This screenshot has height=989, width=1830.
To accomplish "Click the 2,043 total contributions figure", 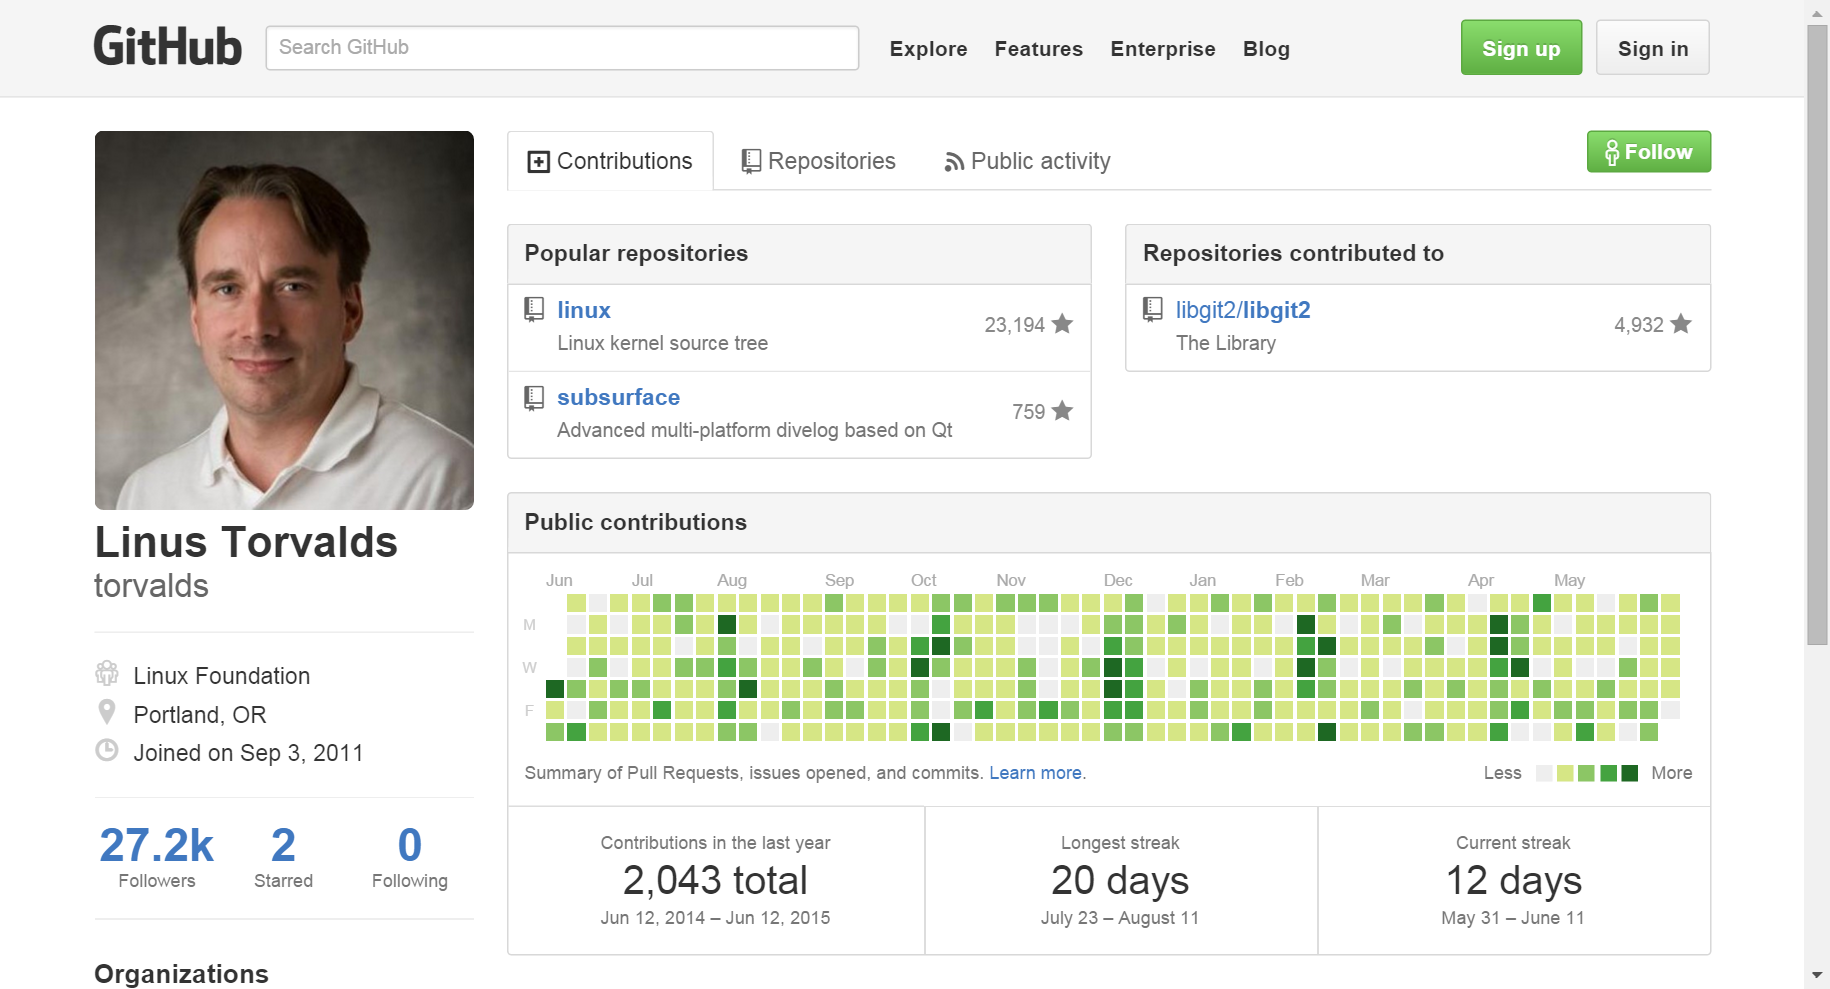I will click(x=715, y=880).
